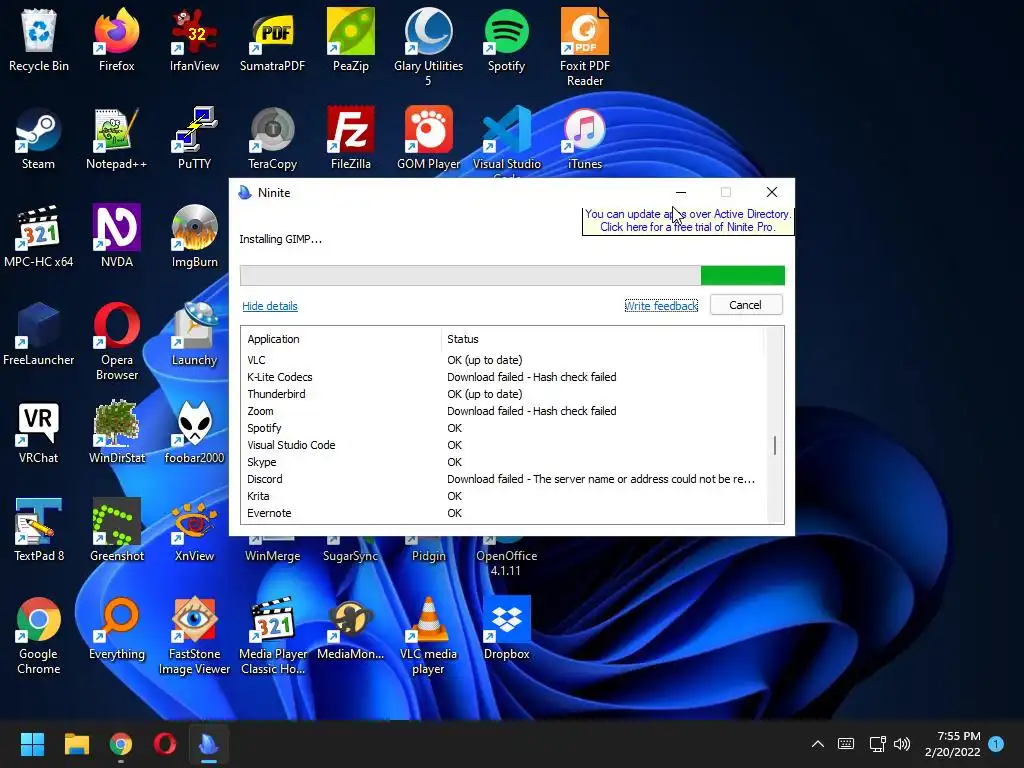The width and height of the screenshot is (1024, 768).
Task: Select the Notepad++ desktop shortcut
Action: click(x=116, y=138)
